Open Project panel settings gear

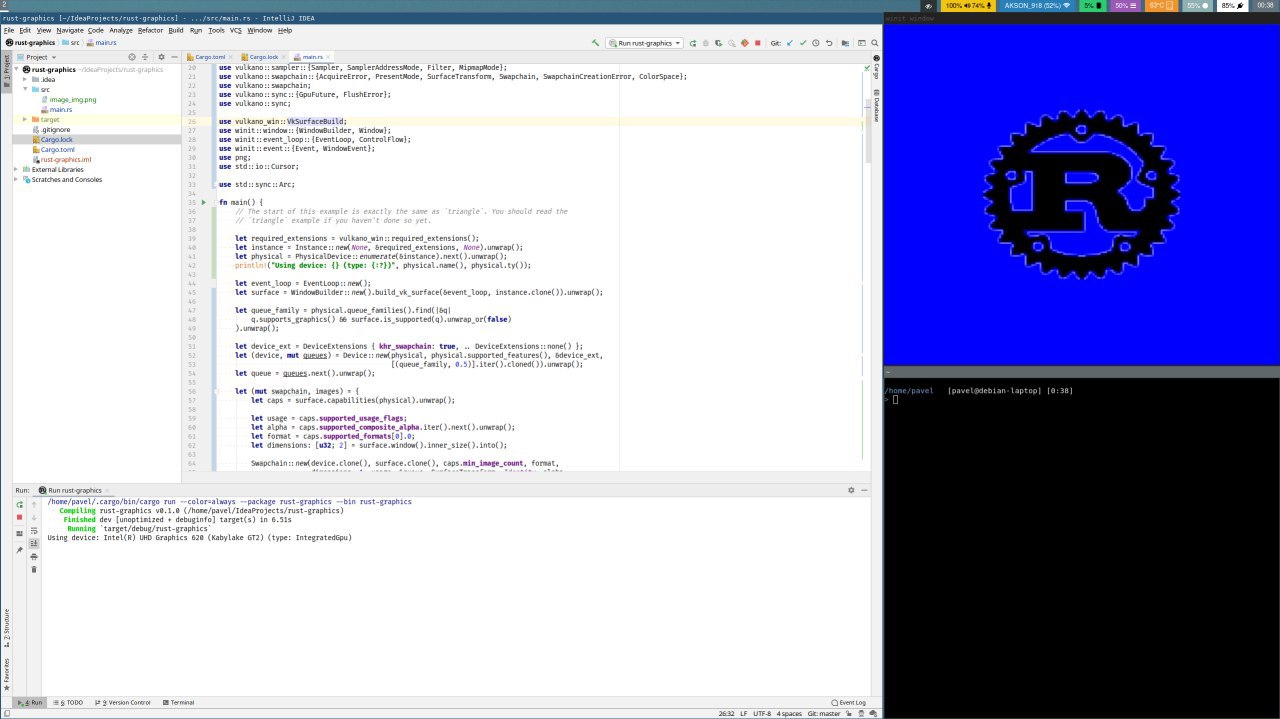[x=161, y=57]
